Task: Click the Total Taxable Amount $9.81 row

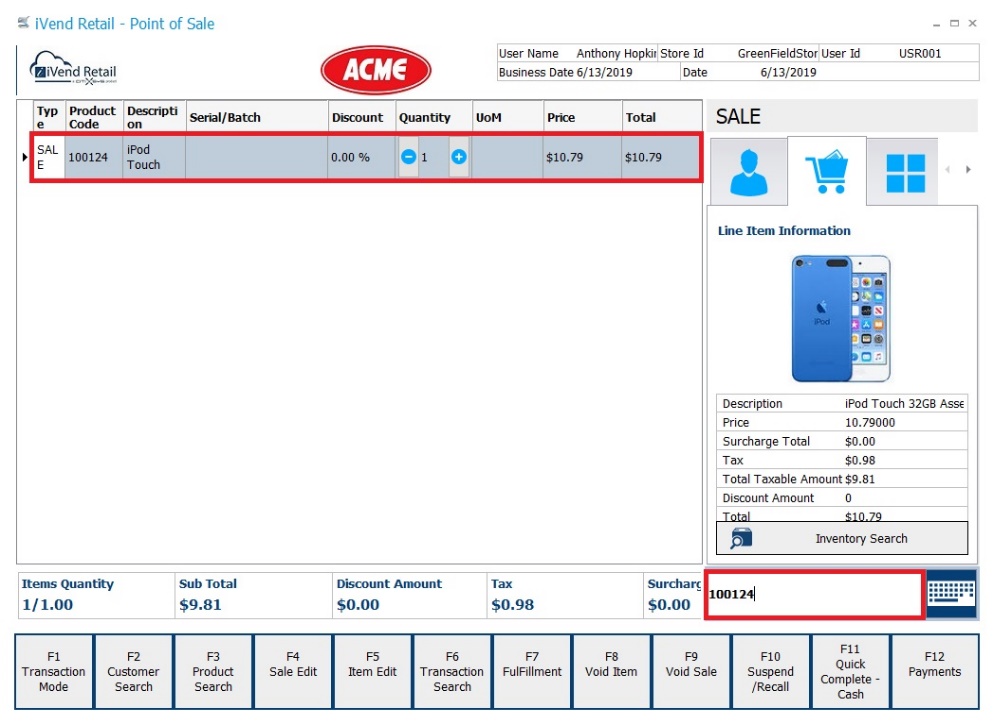Action: click(x=842, y=479)
